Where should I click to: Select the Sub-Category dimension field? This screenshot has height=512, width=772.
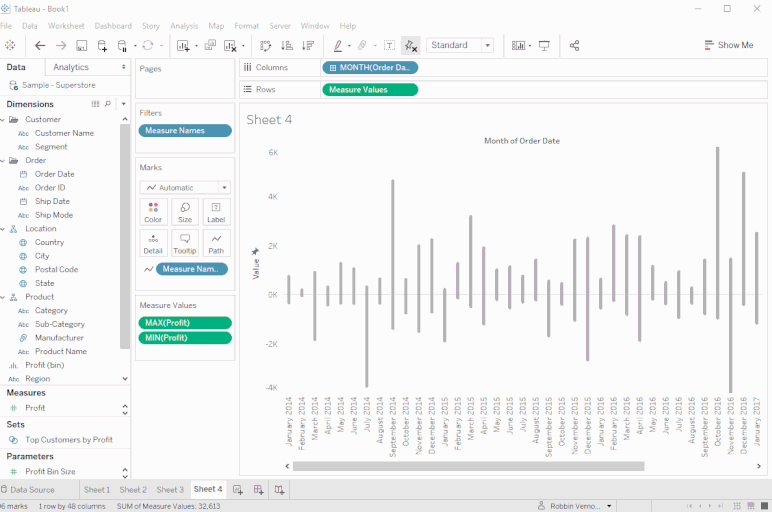(60, 324)
